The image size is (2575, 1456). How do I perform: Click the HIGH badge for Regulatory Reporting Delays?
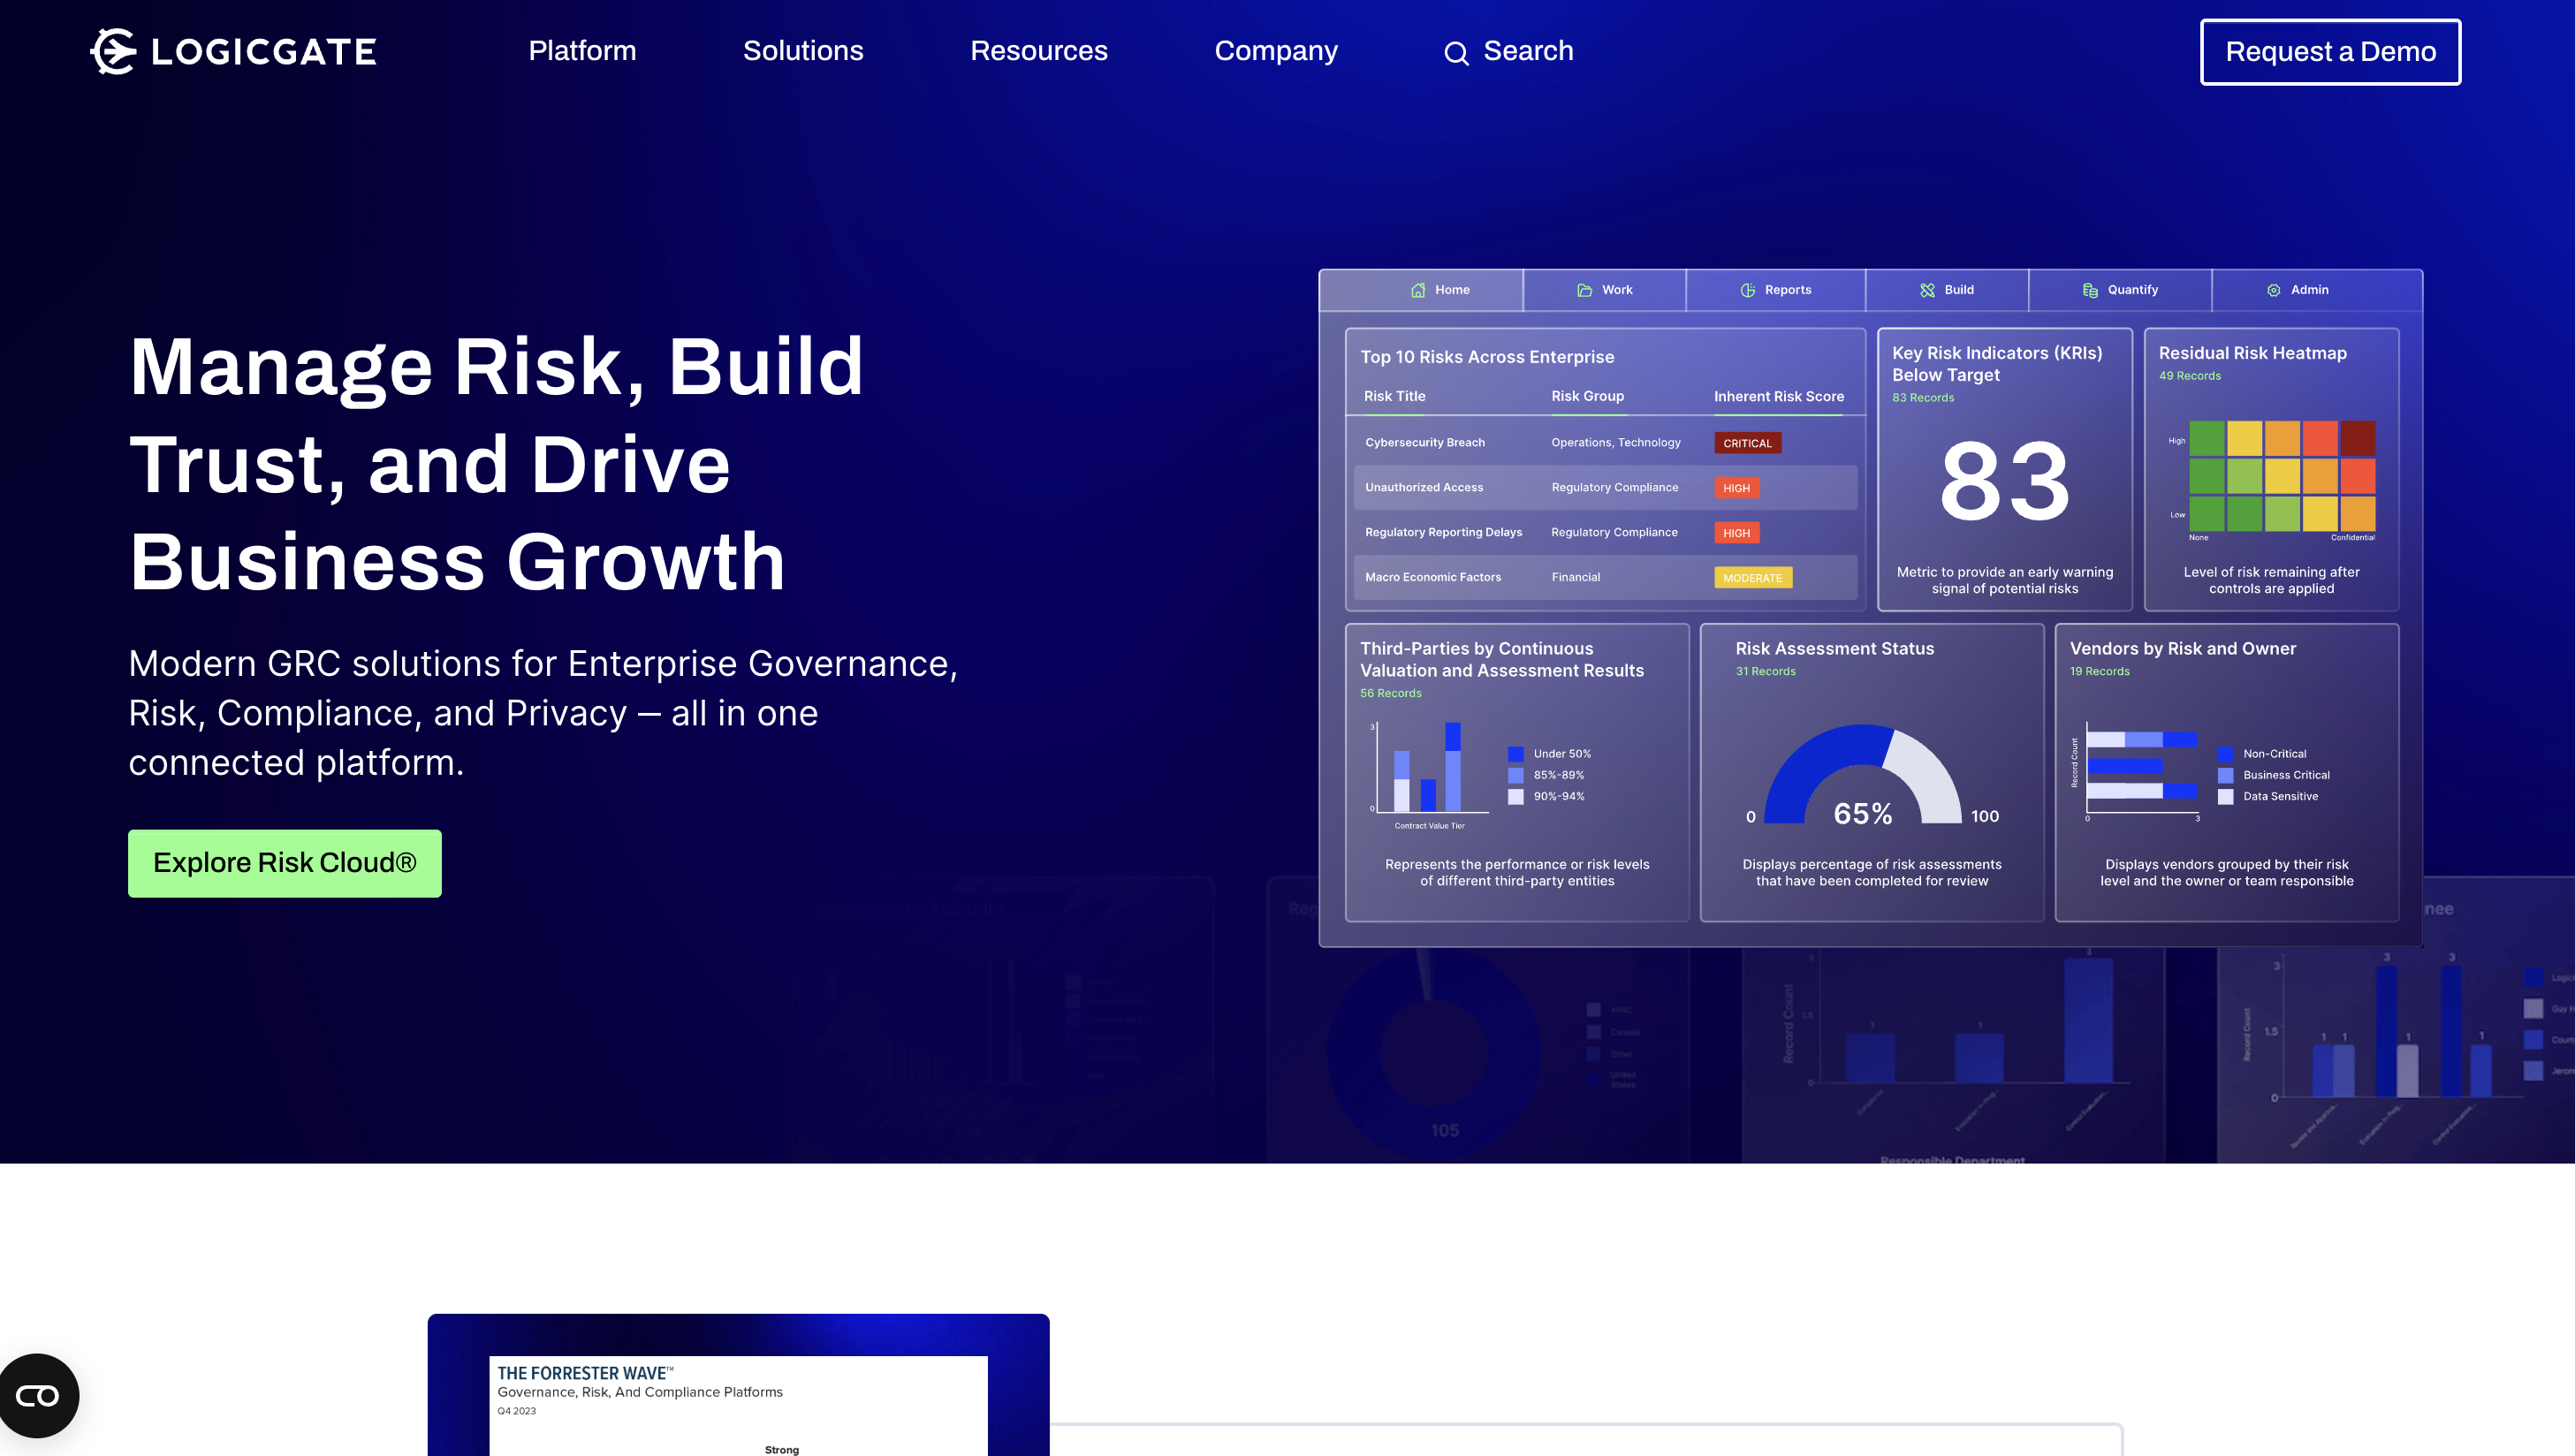coord(1736,533)
